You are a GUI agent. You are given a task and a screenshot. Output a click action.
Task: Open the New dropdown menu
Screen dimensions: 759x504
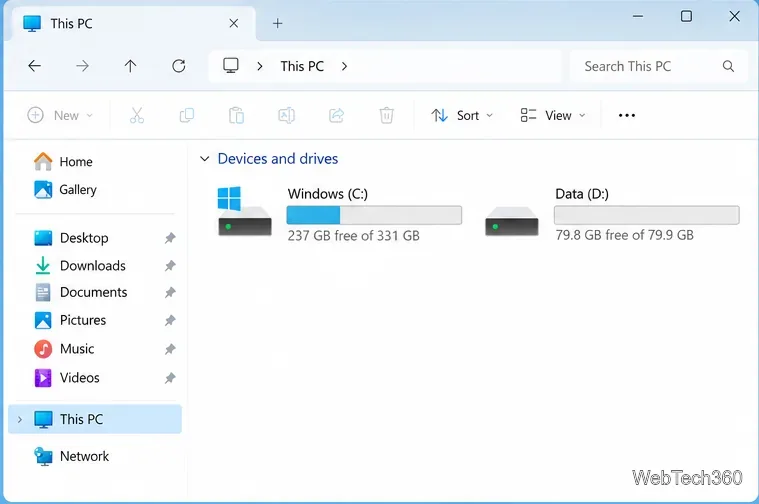coord(60,115)
